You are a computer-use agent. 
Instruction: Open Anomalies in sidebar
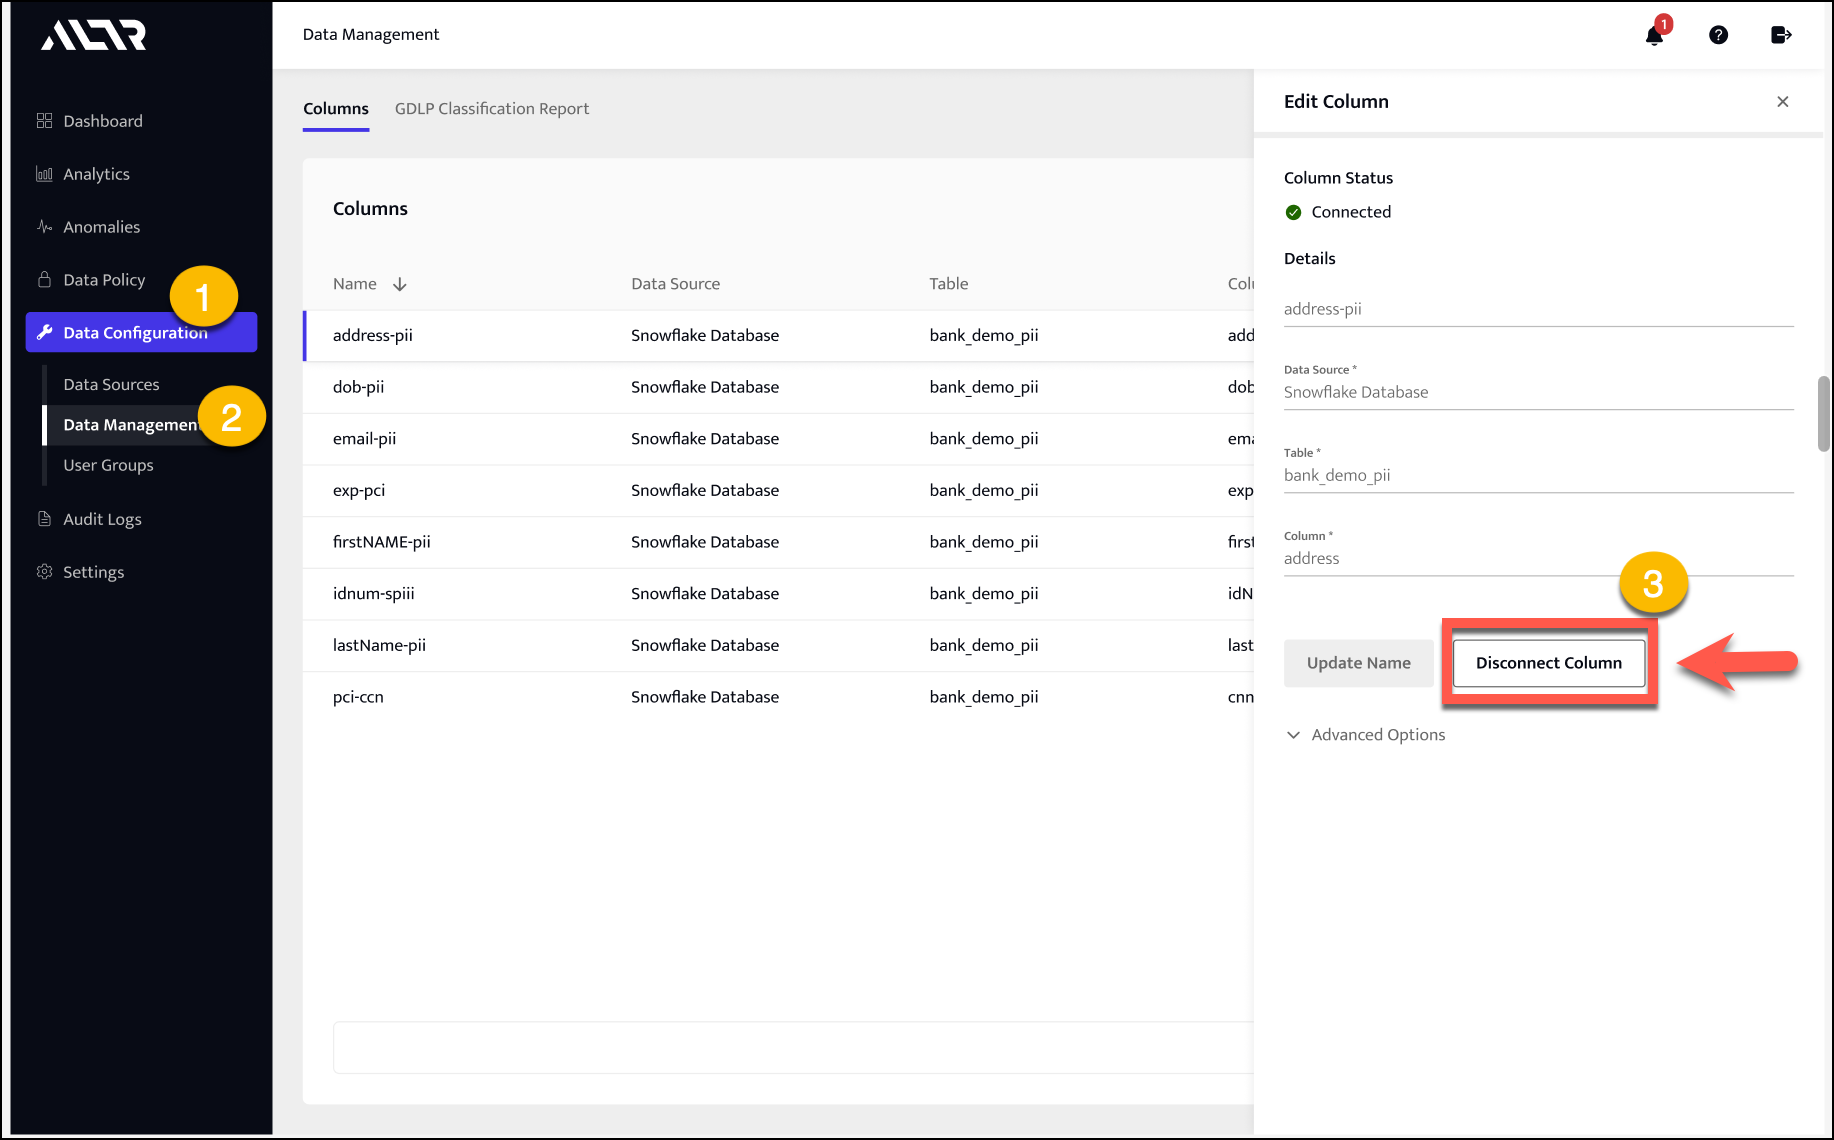click(x=101, y=227)
